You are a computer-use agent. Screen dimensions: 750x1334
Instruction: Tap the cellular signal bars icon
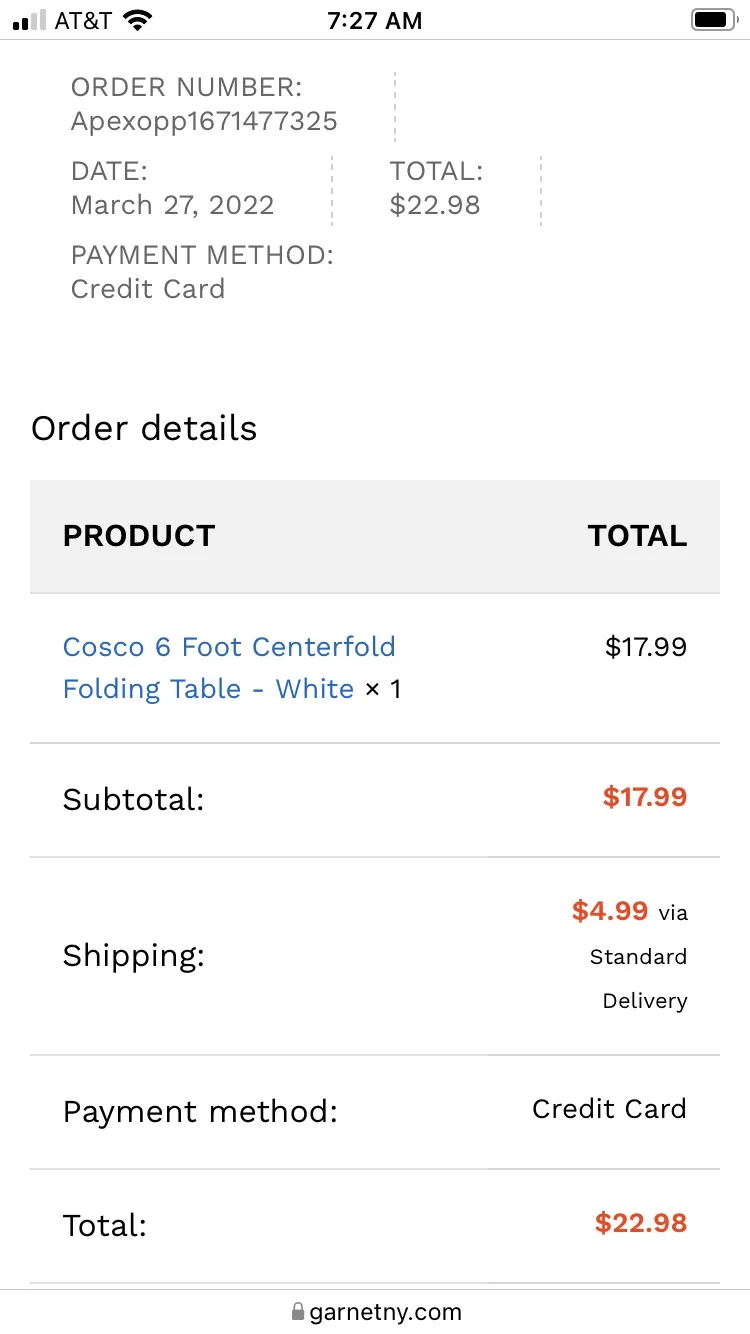30,20
